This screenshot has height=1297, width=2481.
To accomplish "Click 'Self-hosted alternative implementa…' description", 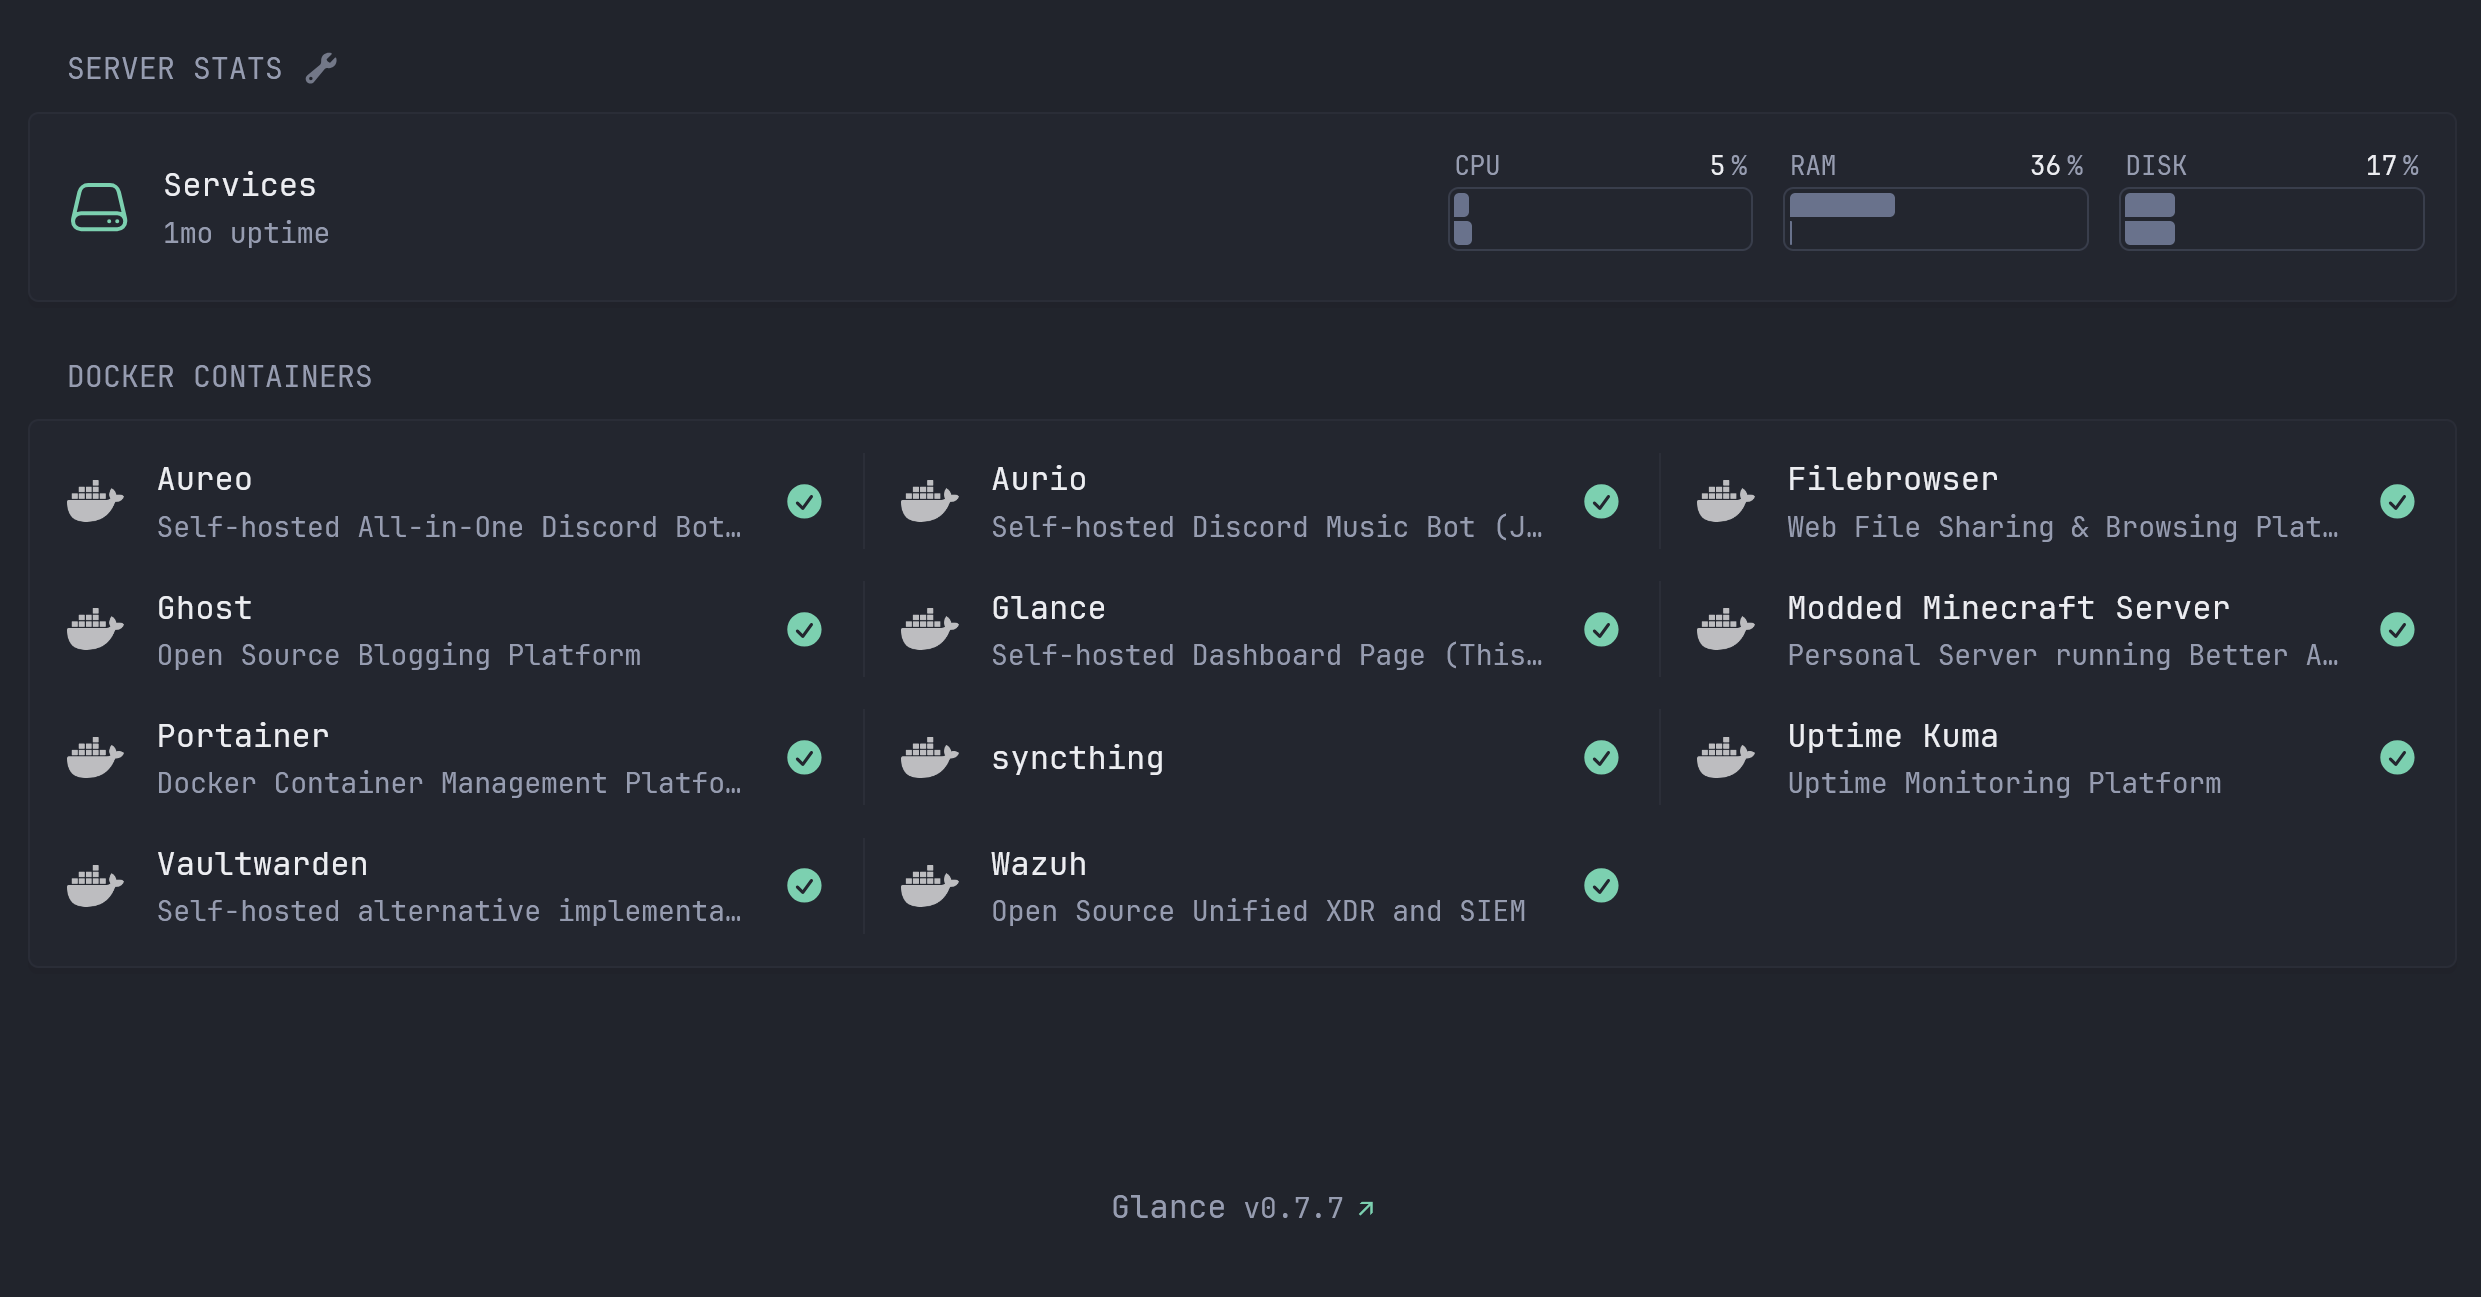I will (449, 911).
